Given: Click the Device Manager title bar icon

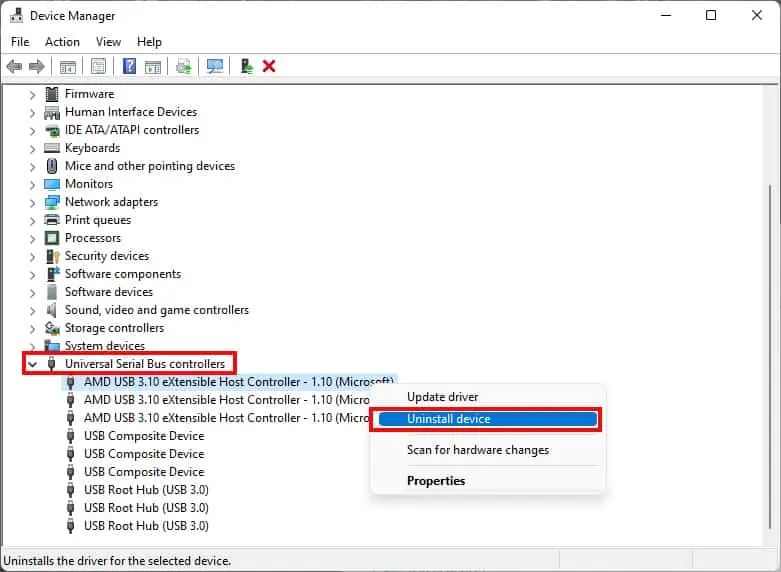Looking at the screenshot, I should pyautogui.click(x=16, y=16).
